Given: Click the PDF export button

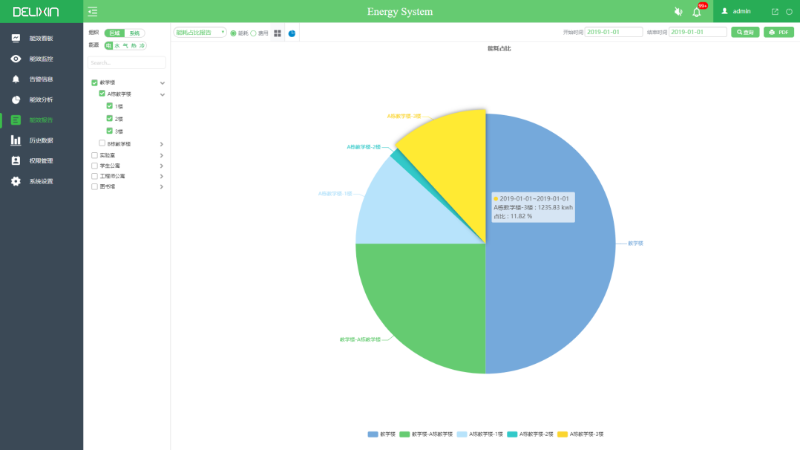Looking at the screenshot, I should 779,33.
